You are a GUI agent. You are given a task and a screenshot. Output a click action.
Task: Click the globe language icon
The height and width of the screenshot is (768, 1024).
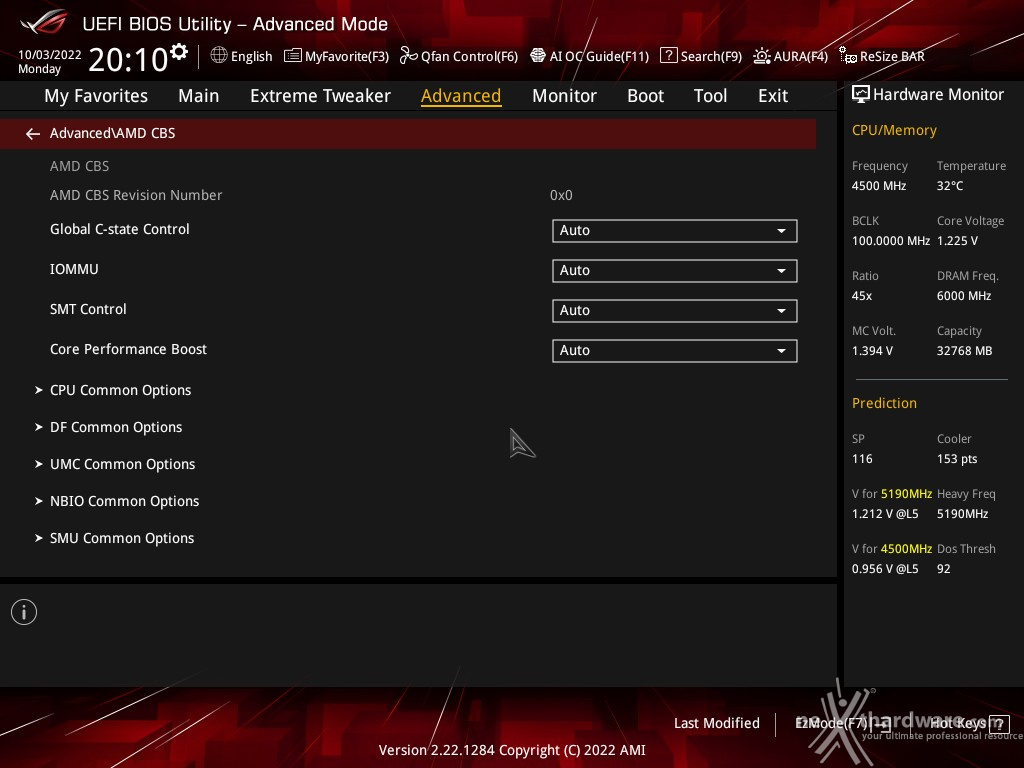(x=219, y=56)
